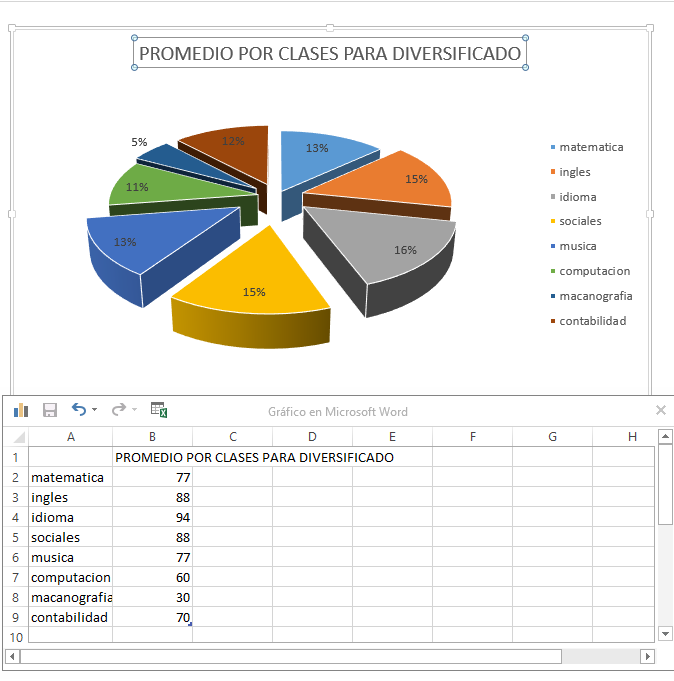The height and width of the screenshot is (681, 674).
Task: Click the chart icon in the data editor toolbar
Action: point(21,410)
